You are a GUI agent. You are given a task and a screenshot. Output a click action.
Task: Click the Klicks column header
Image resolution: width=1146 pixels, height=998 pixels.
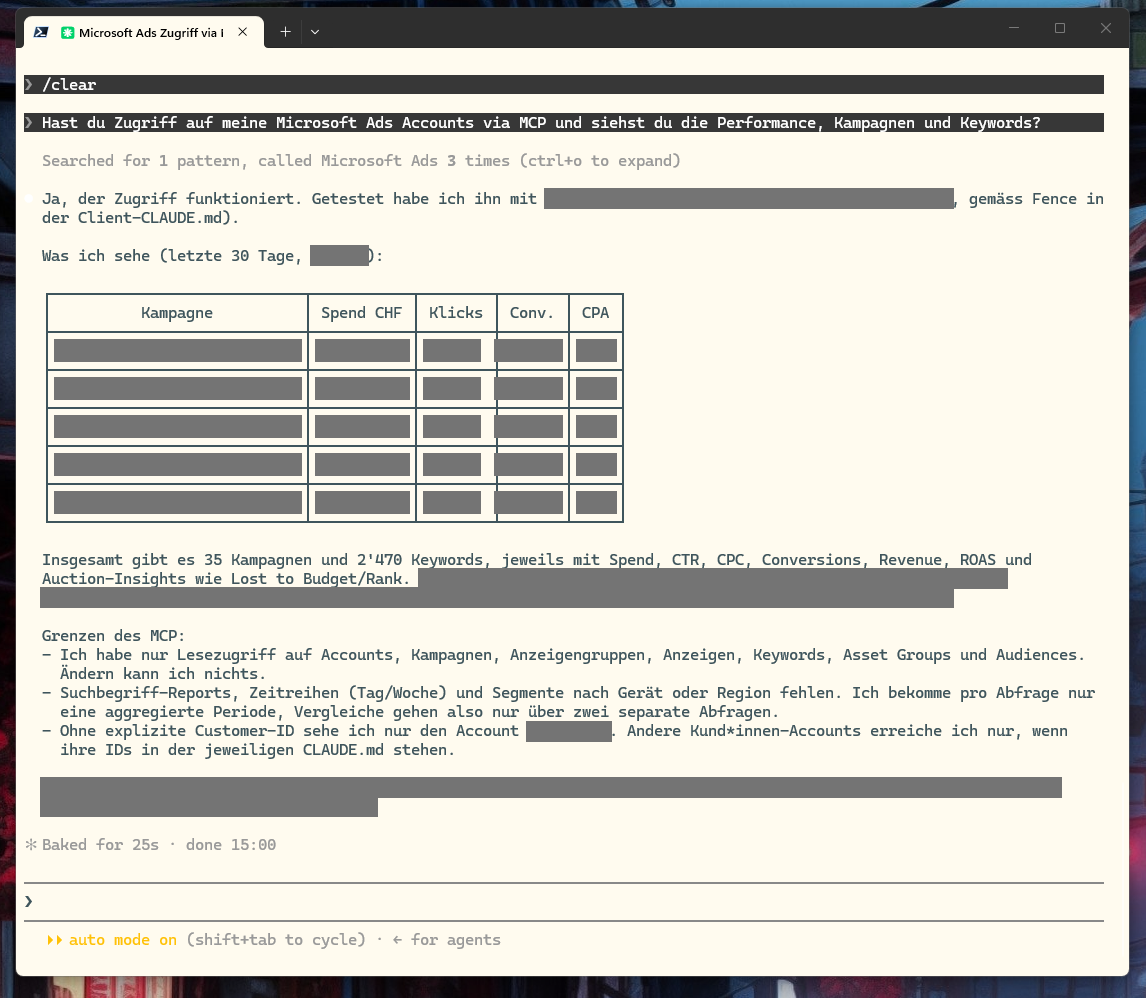pyautogui.click(x=456, y=313)
